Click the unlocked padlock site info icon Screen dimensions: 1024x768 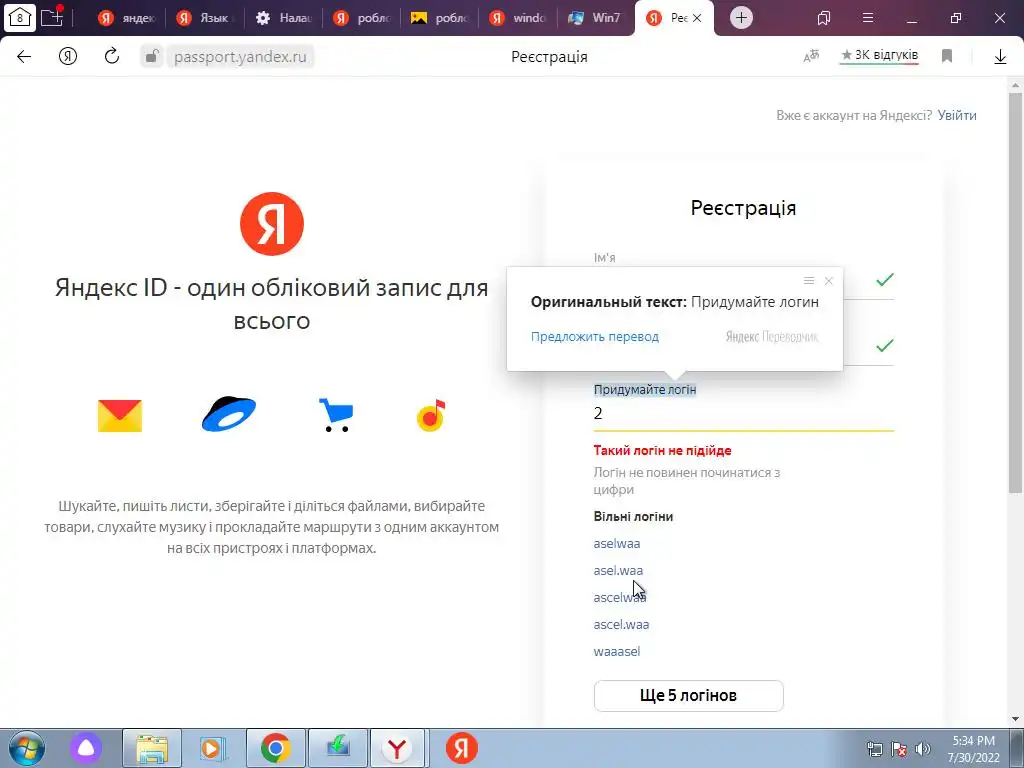(152, 56)
